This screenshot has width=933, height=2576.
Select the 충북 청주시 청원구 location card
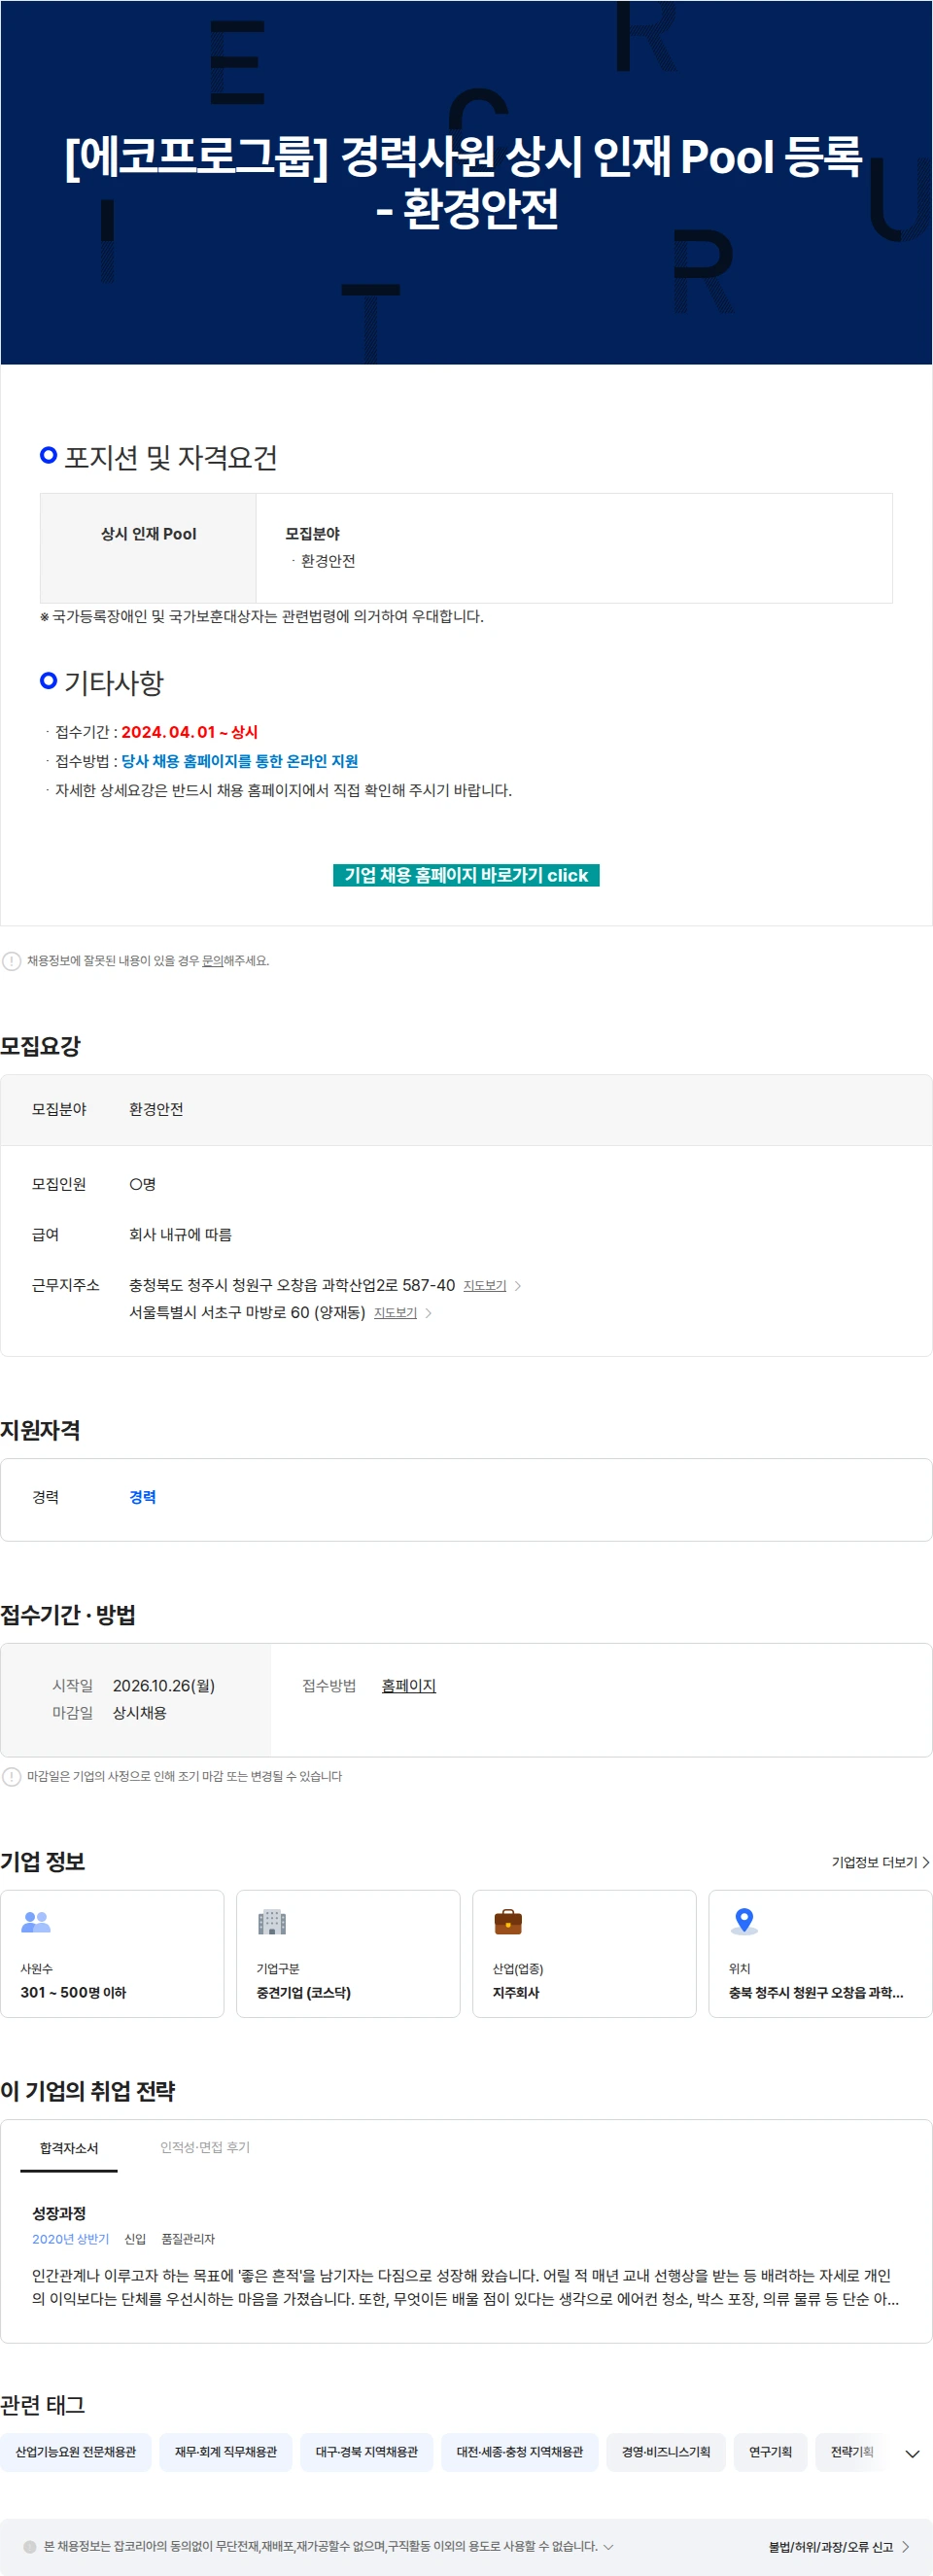coord(820,1953)
